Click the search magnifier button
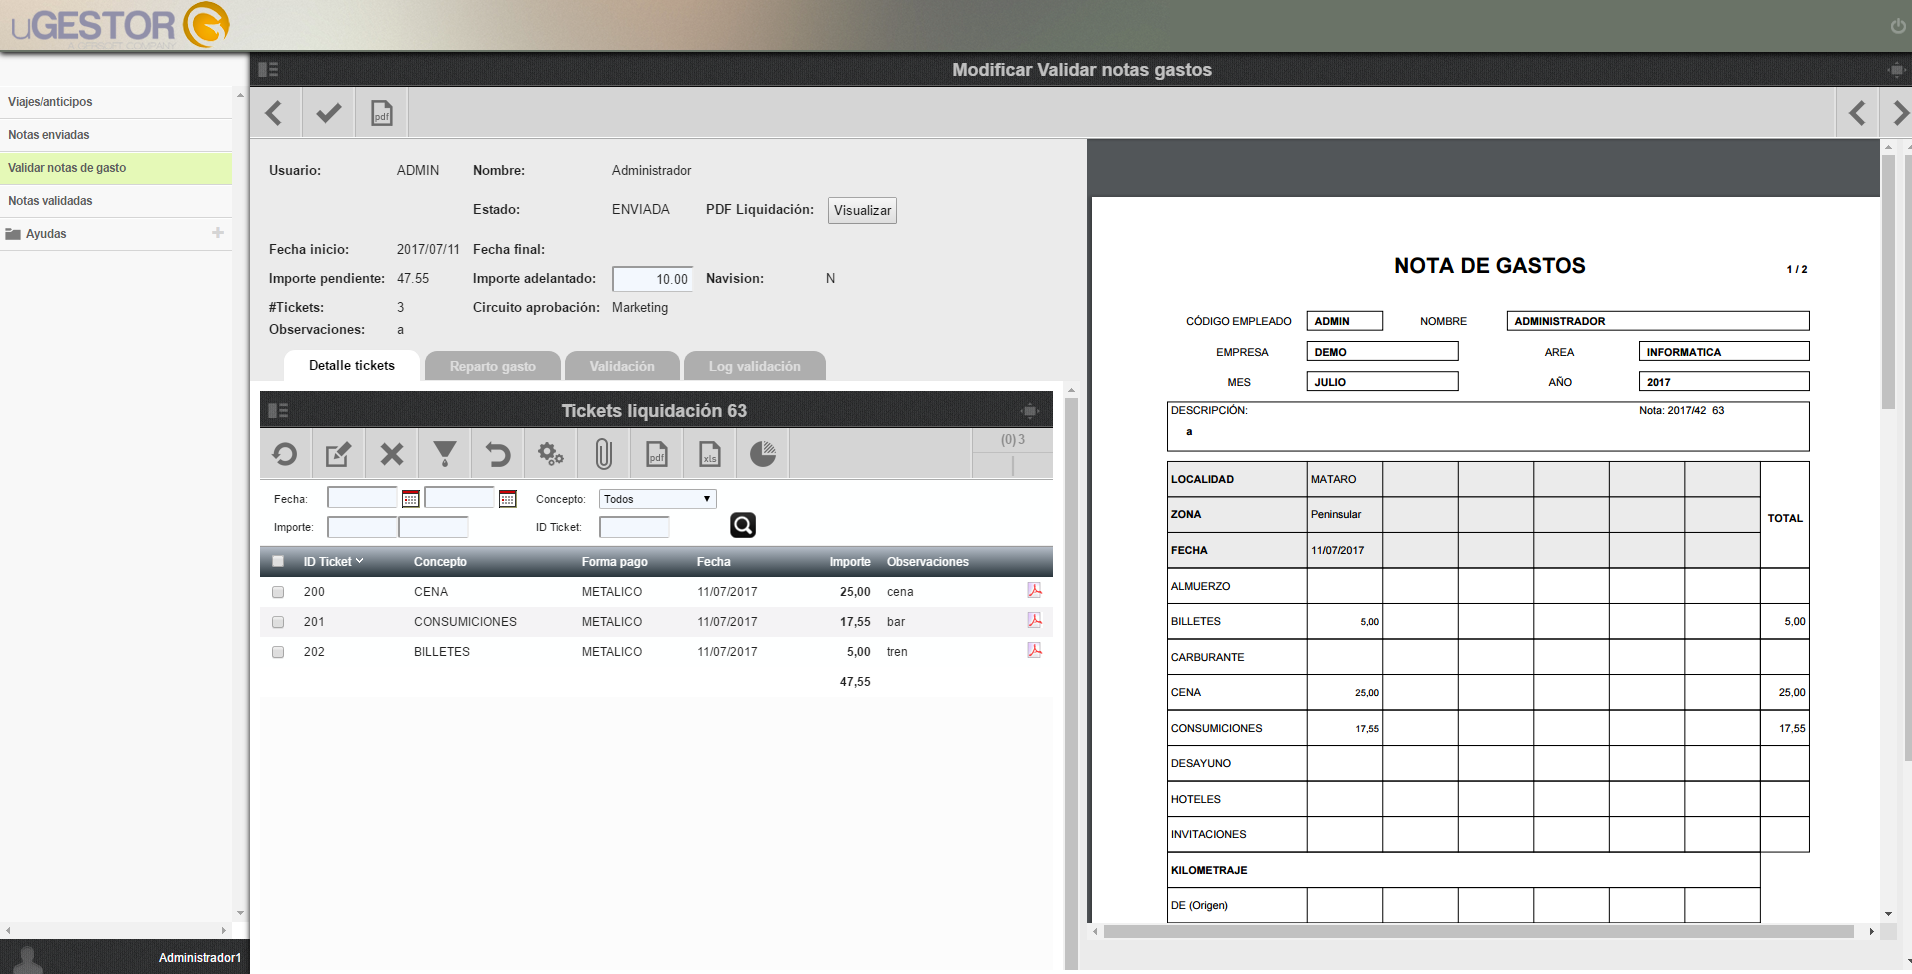The height and width of the screenshot is (974, 1912). (743, 525)
